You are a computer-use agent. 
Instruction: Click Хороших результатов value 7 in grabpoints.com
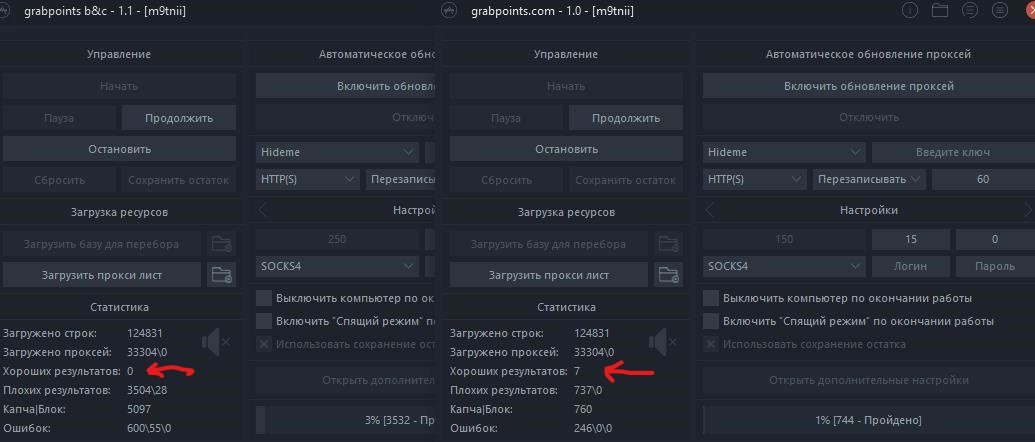pyautogui.click(x=577, y=371)
